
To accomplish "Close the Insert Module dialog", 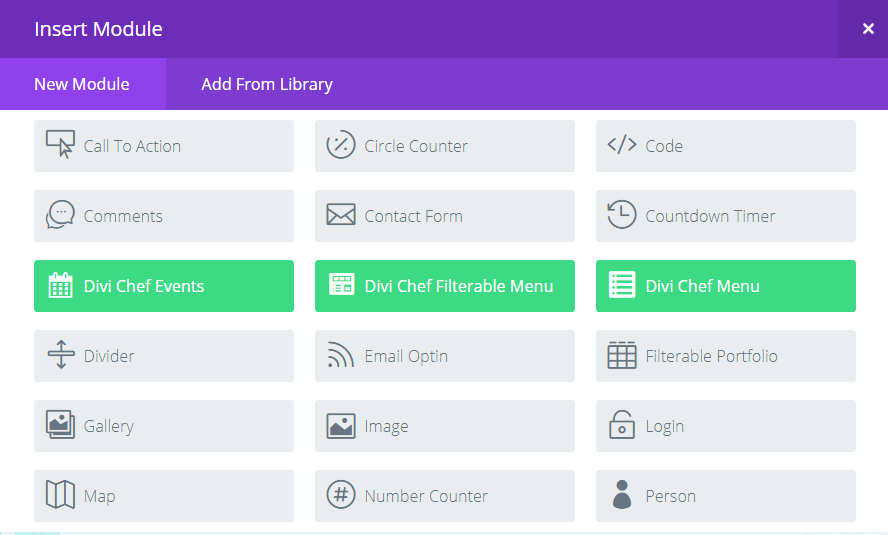I will pyautogui.click(x=868, y=28).
